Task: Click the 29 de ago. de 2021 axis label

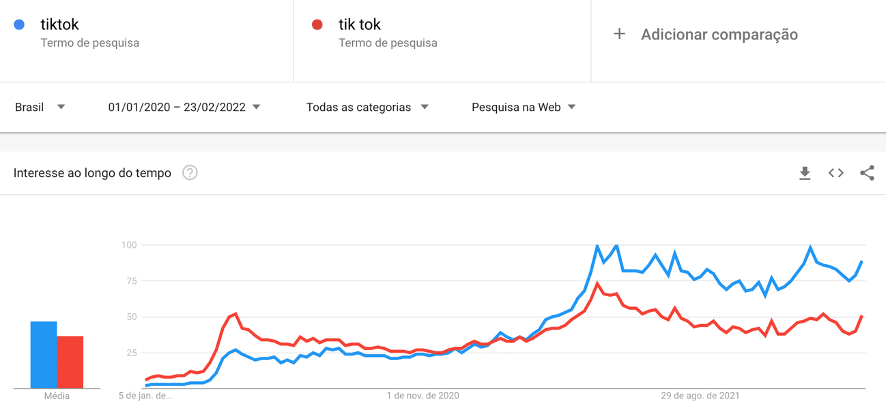Action: (x=700, y=396)
